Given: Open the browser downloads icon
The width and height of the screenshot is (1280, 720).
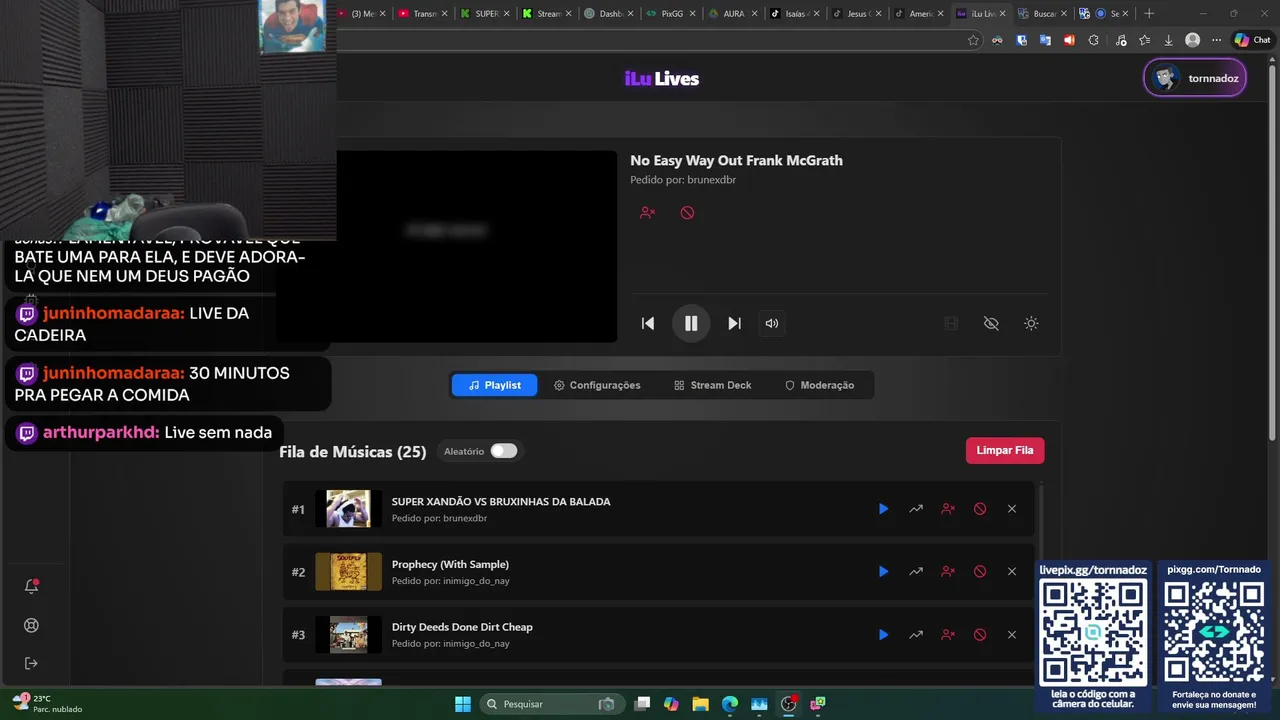Looking at the screenshot, I should [x=1168, y=40].
